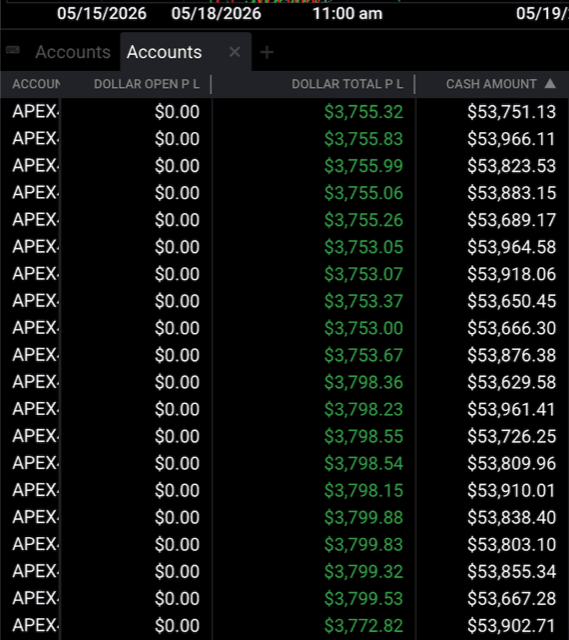The height and width of the screenshot is (640, 569).
Task: Select total P L value $3,755.99
Action: (x=363, y=166)
